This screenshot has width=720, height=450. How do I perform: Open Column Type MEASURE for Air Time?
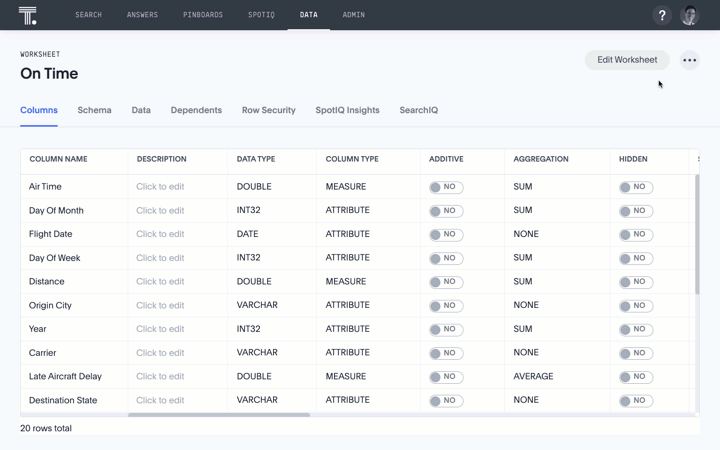point(346,186)
